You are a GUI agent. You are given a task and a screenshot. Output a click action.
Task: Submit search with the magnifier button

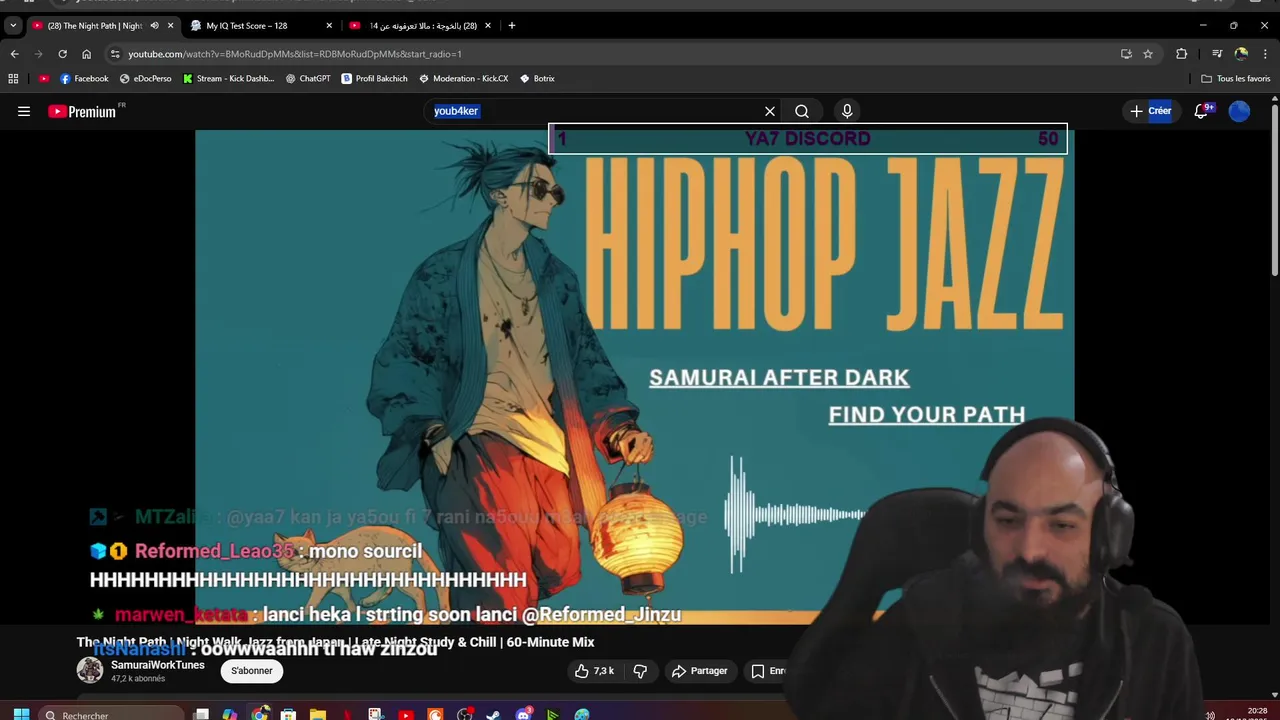tap(802, 111)
